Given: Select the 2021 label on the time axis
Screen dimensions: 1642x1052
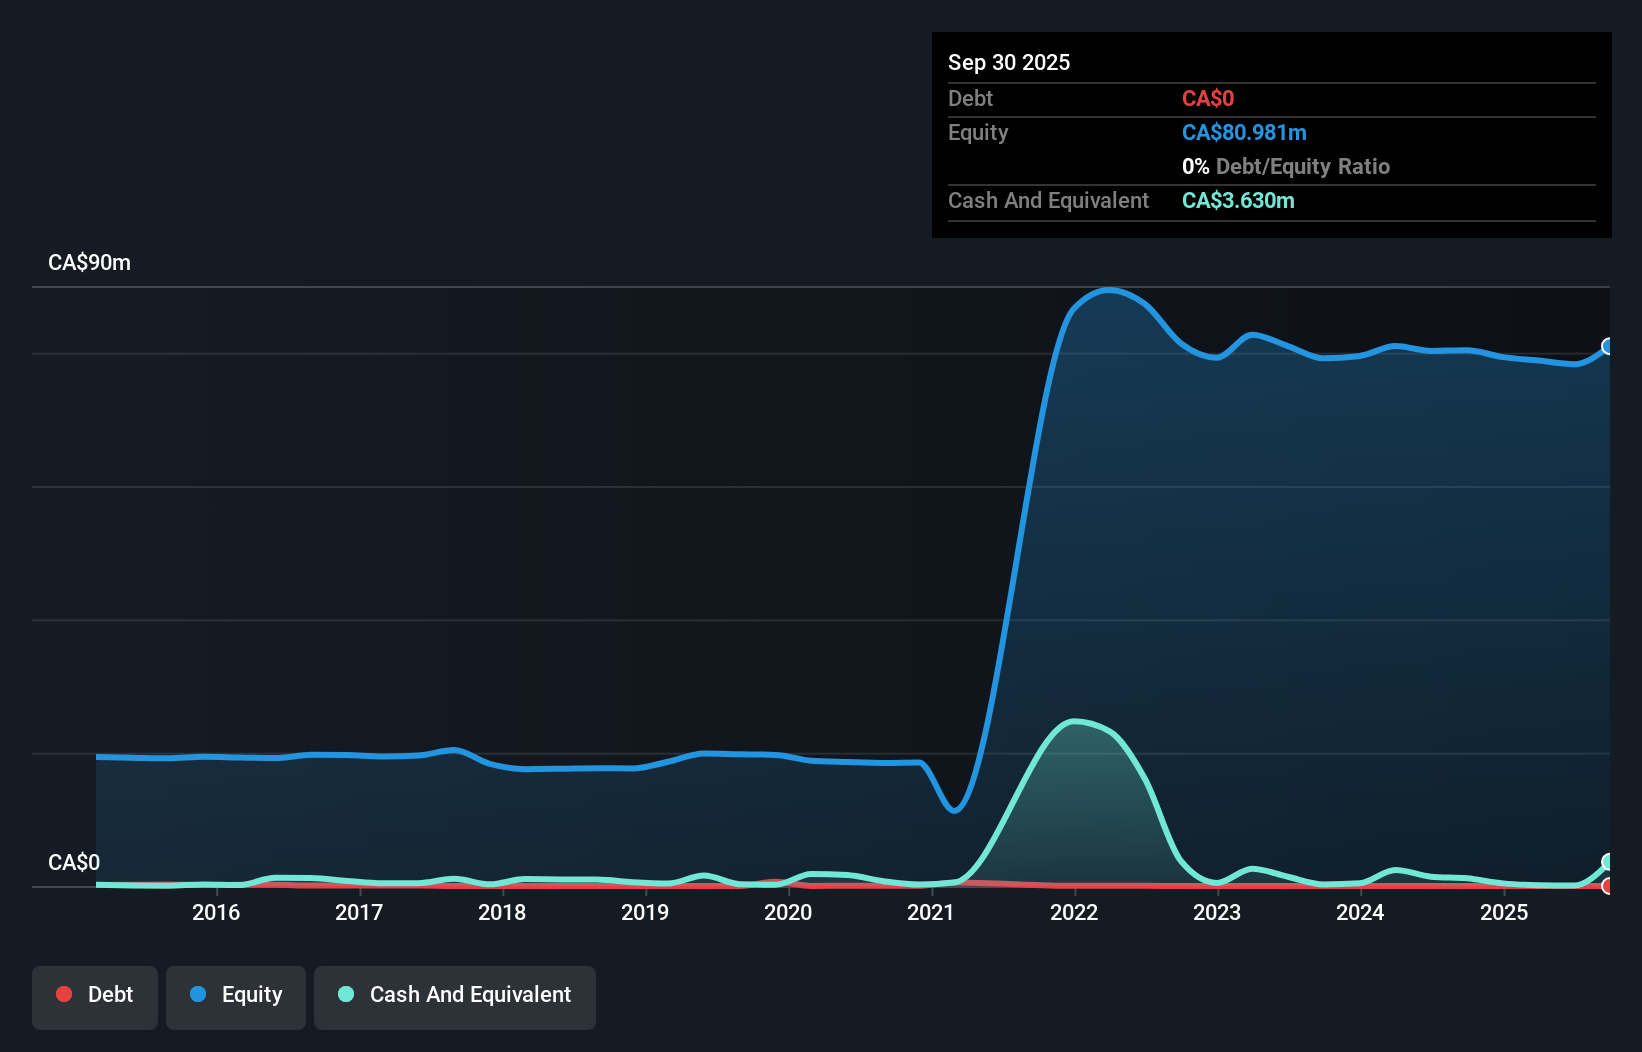Looking at the screenshot, I should [x=931, y=912].
